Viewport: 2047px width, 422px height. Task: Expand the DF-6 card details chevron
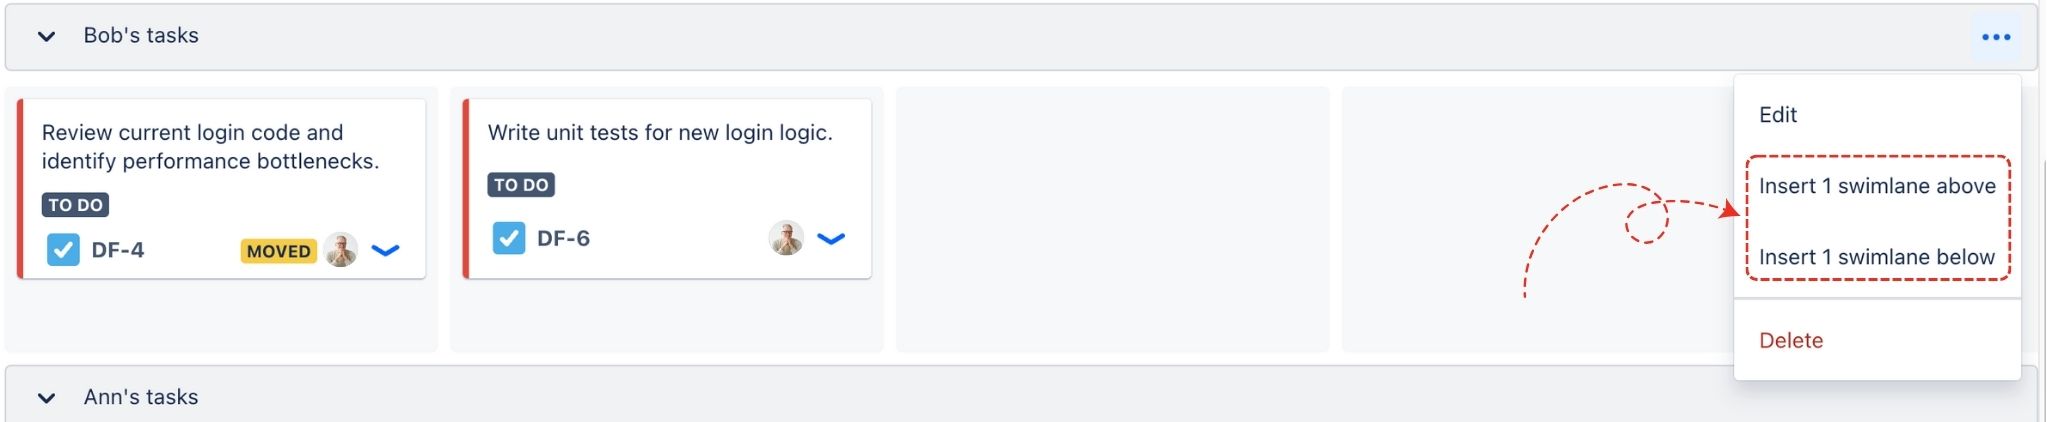pos(831,238)
